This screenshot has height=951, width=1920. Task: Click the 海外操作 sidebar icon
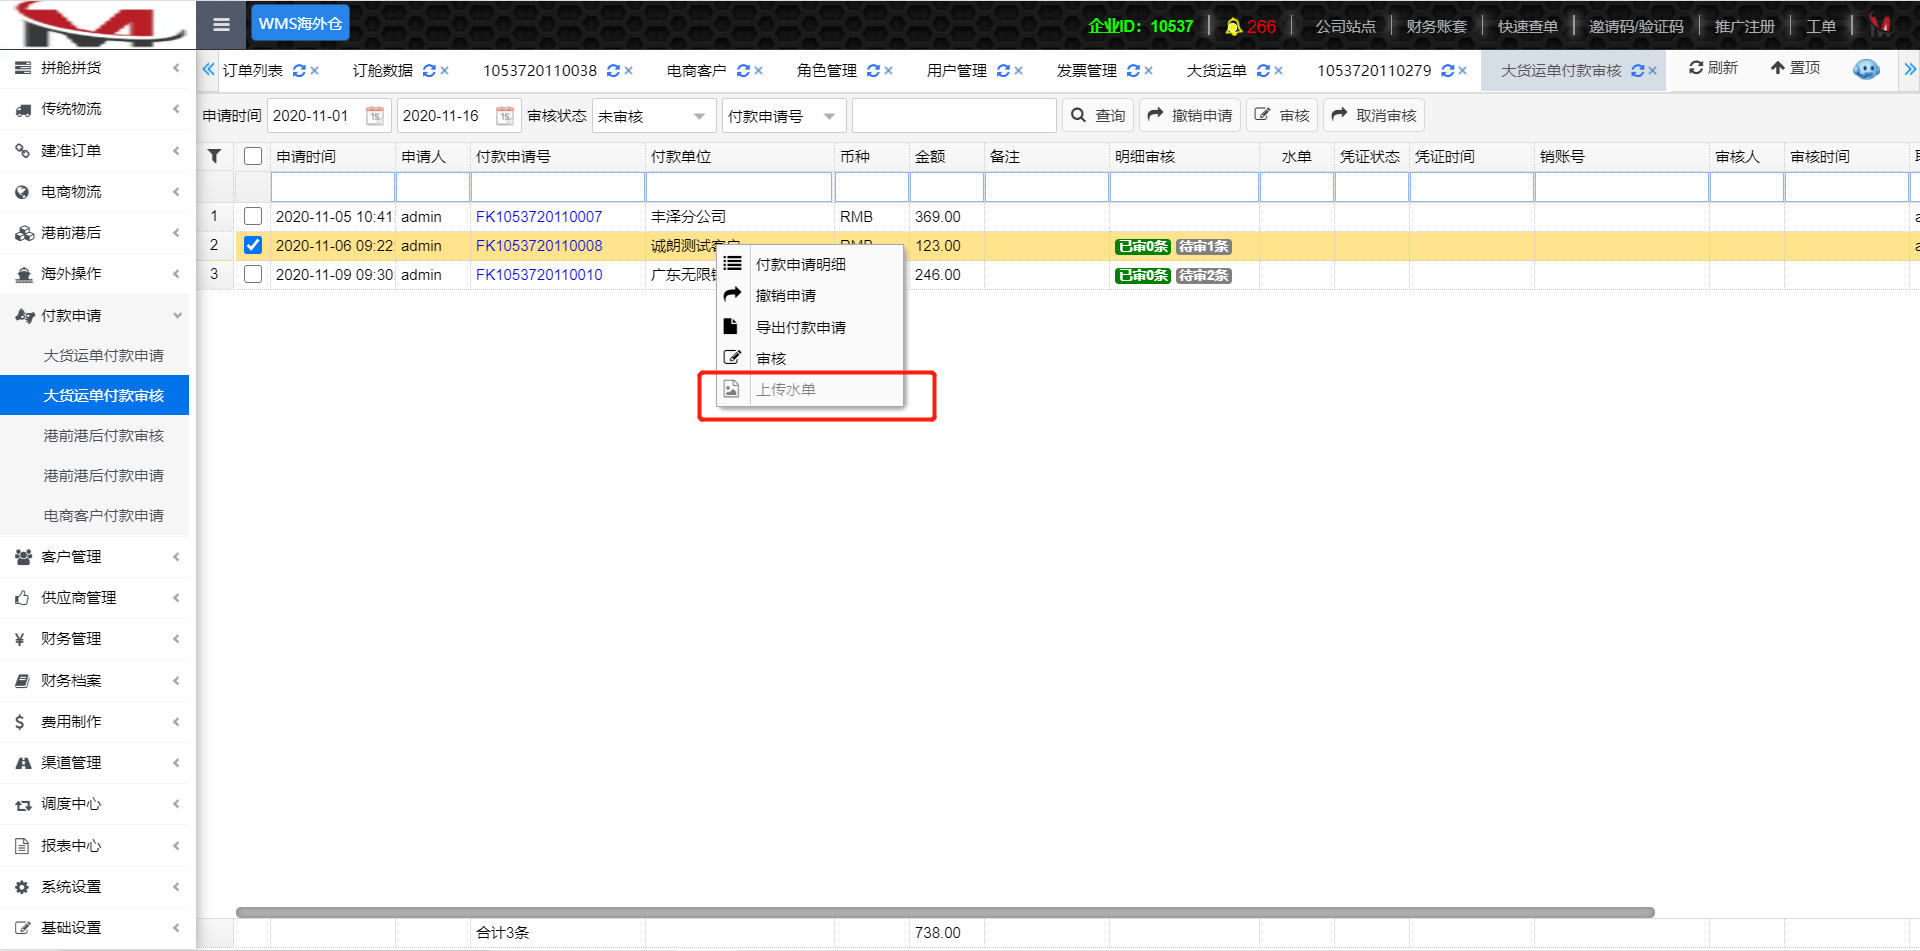pyautogui.click(x=22, y=274)
